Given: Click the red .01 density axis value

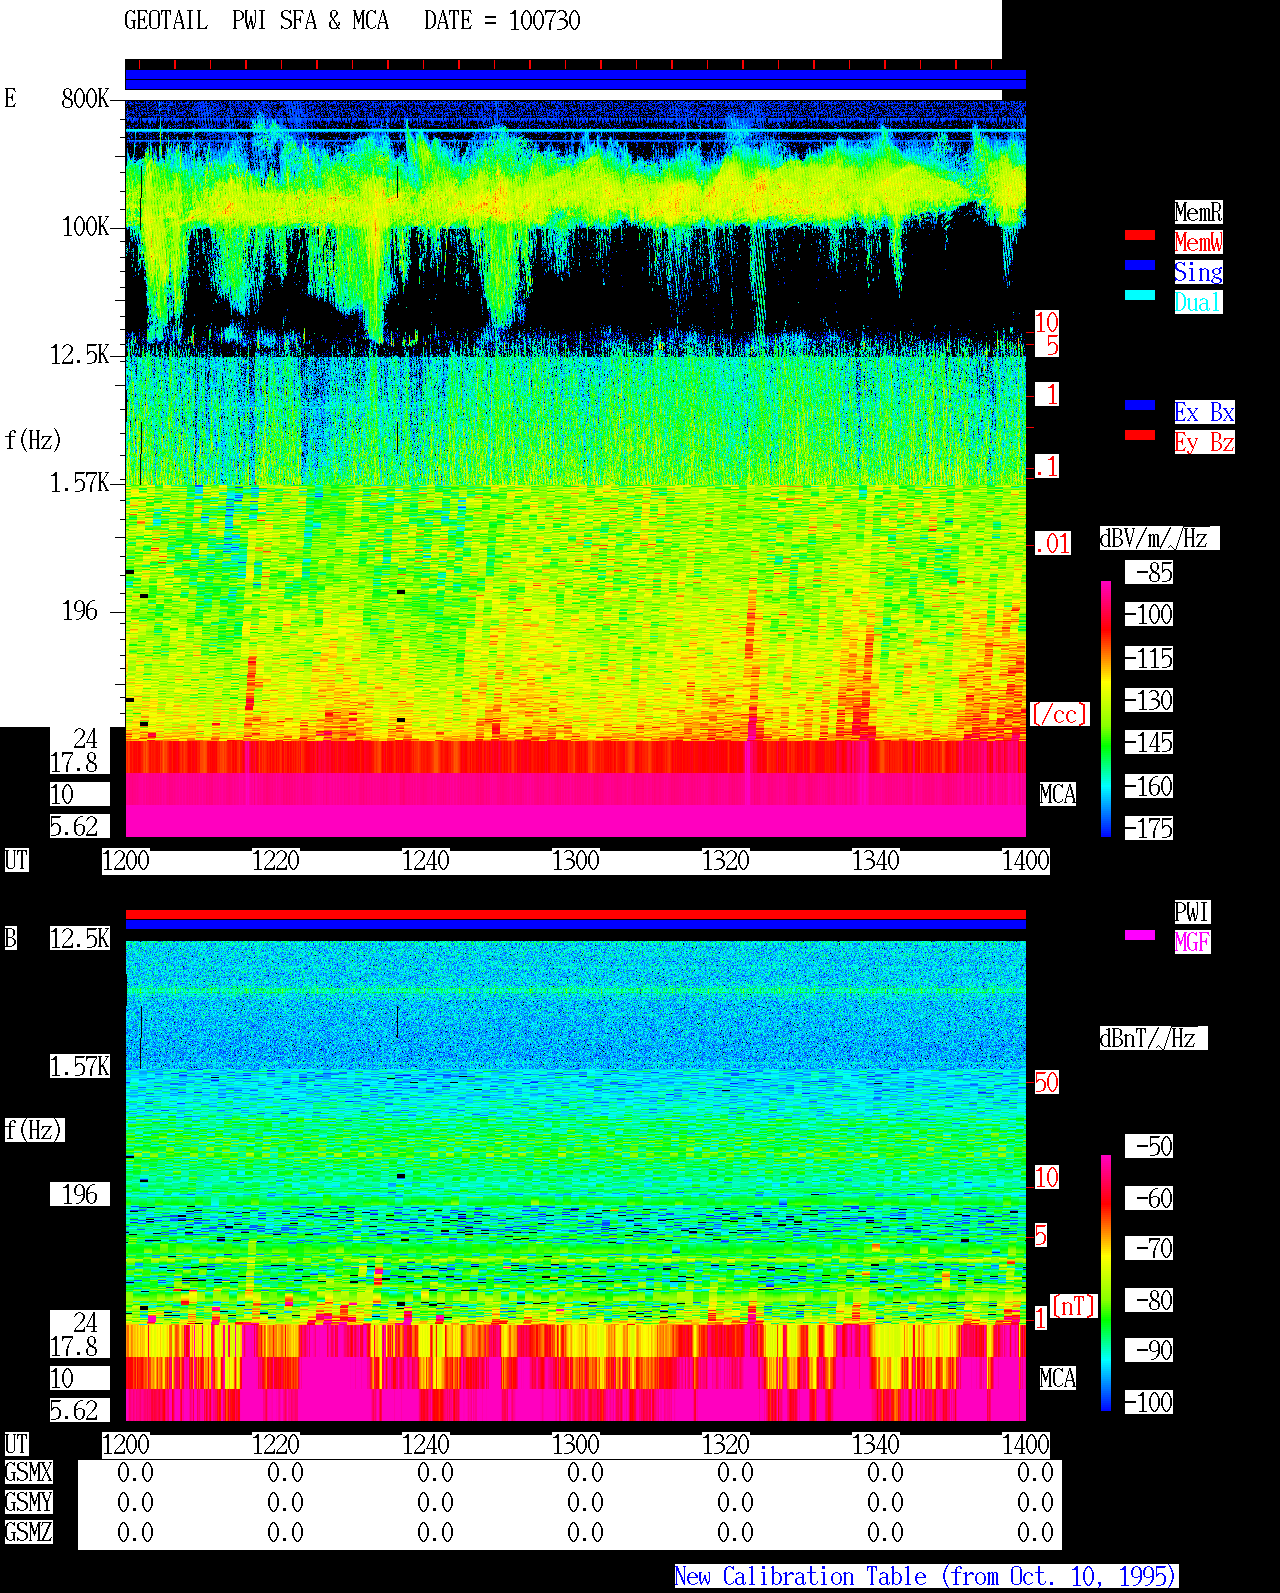Looking at the screenshot, I should (x=1052, y=544).
